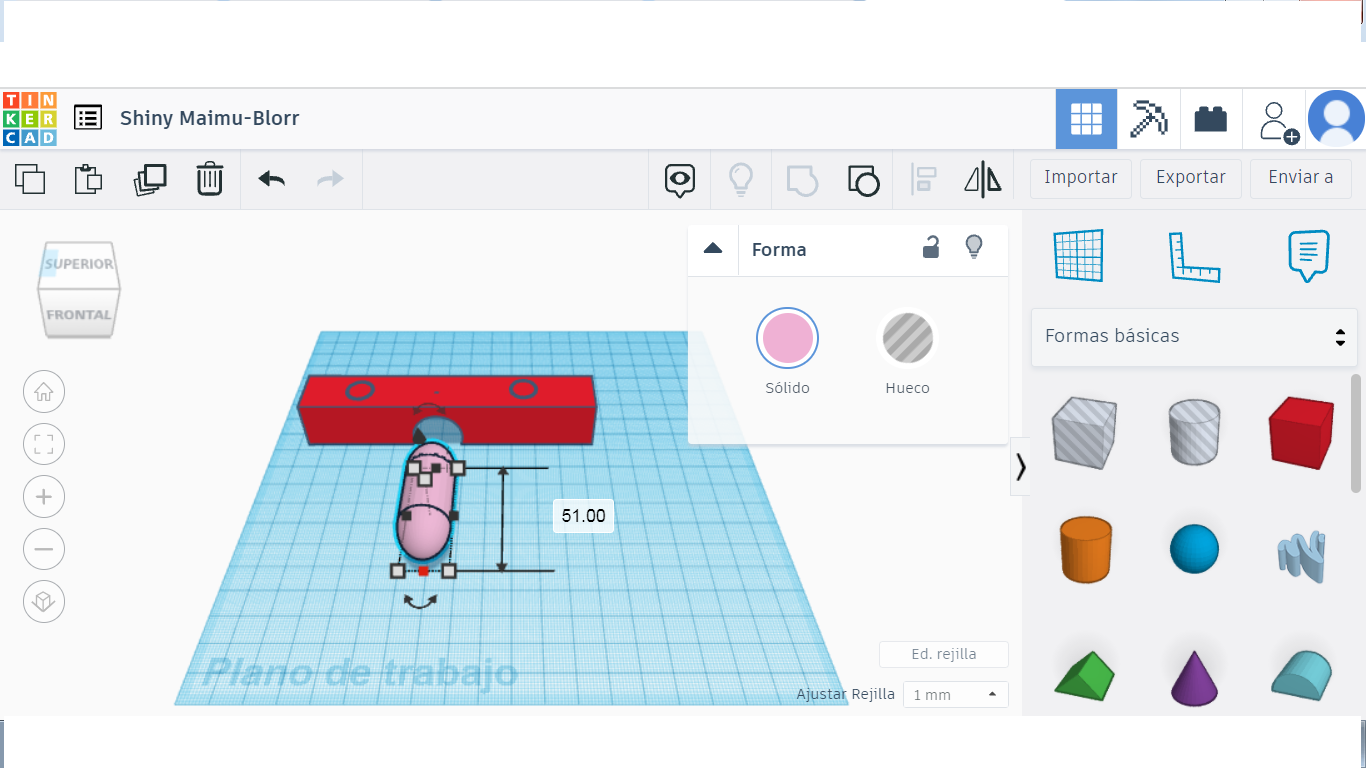Click the Duplicate and repeat icon
Image resolution: width=1366 pixels, height=768 pixels.
click(150, 179)
